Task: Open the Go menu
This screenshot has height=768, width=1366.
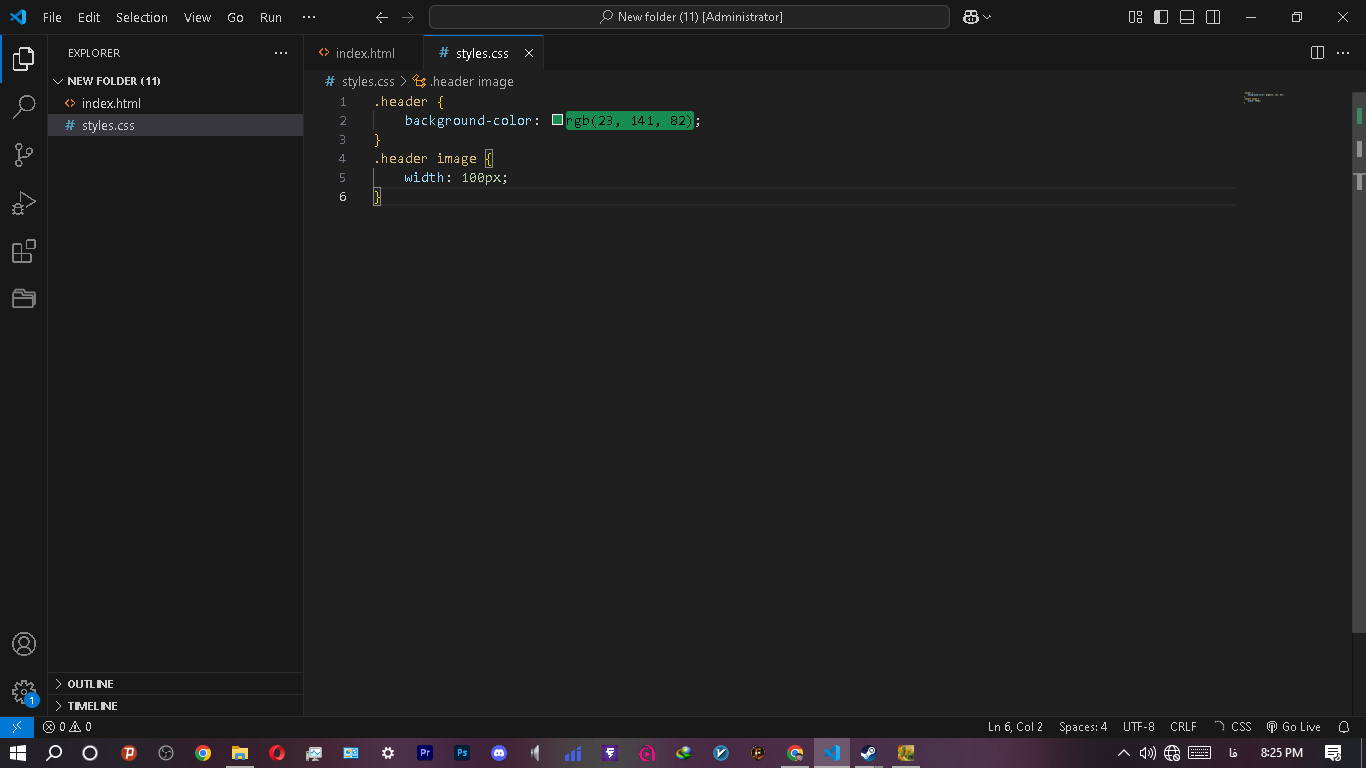Action: point(235,17)
